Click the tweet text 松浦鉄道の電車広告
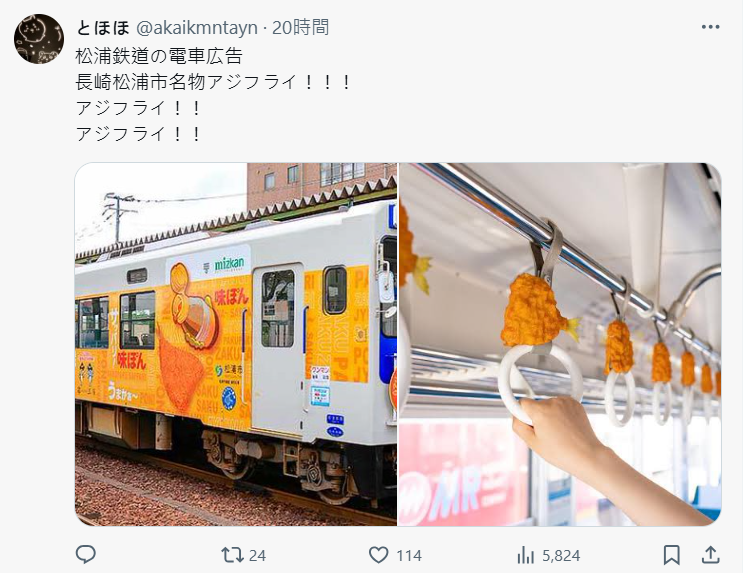The height and width of the screenshot is (573, 743). coord(159,56)
